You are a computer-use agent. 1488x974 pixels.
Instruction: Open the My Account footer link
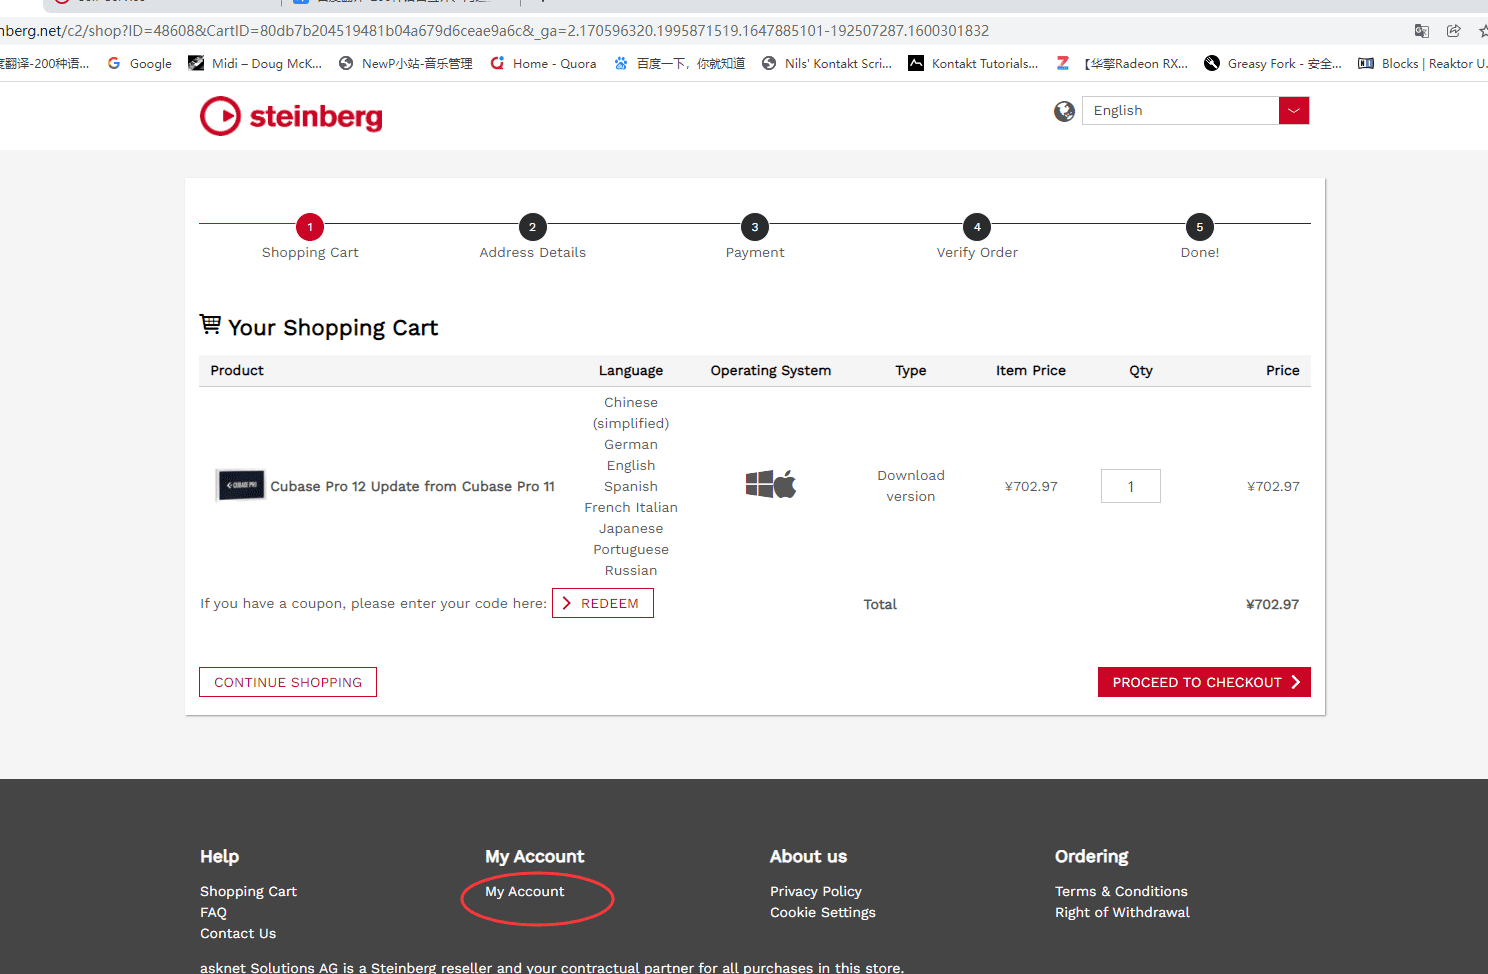(525, 891)
